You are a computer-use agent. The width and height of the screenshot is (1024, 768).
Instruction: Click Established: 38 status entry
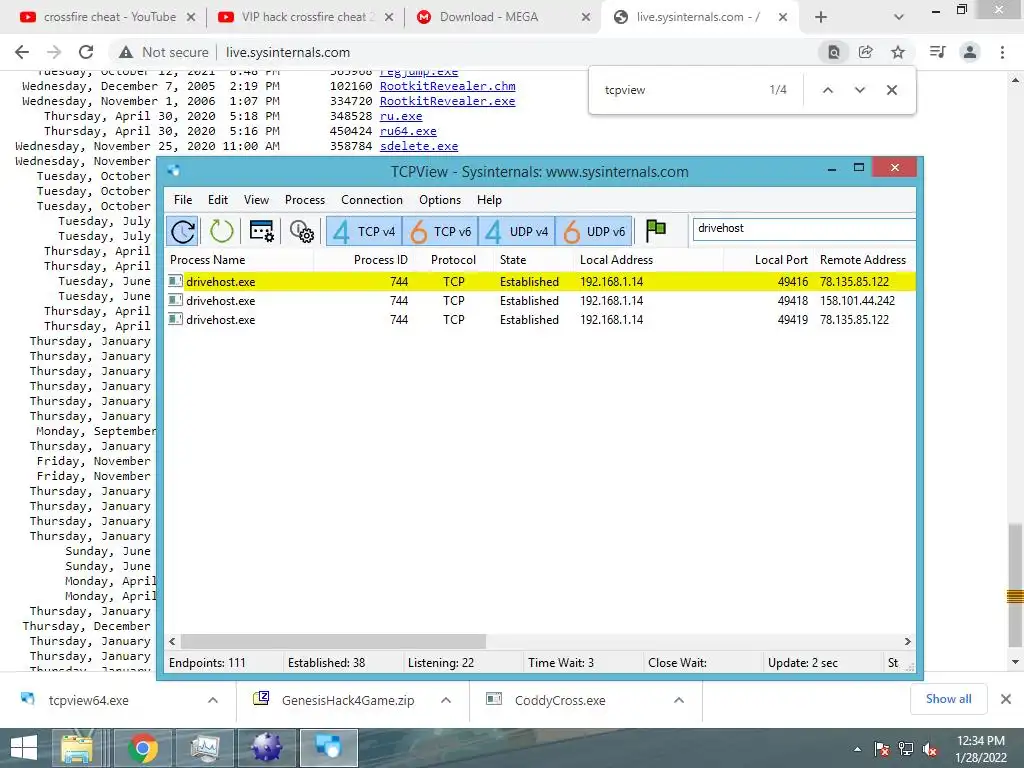tap(327, 663)
